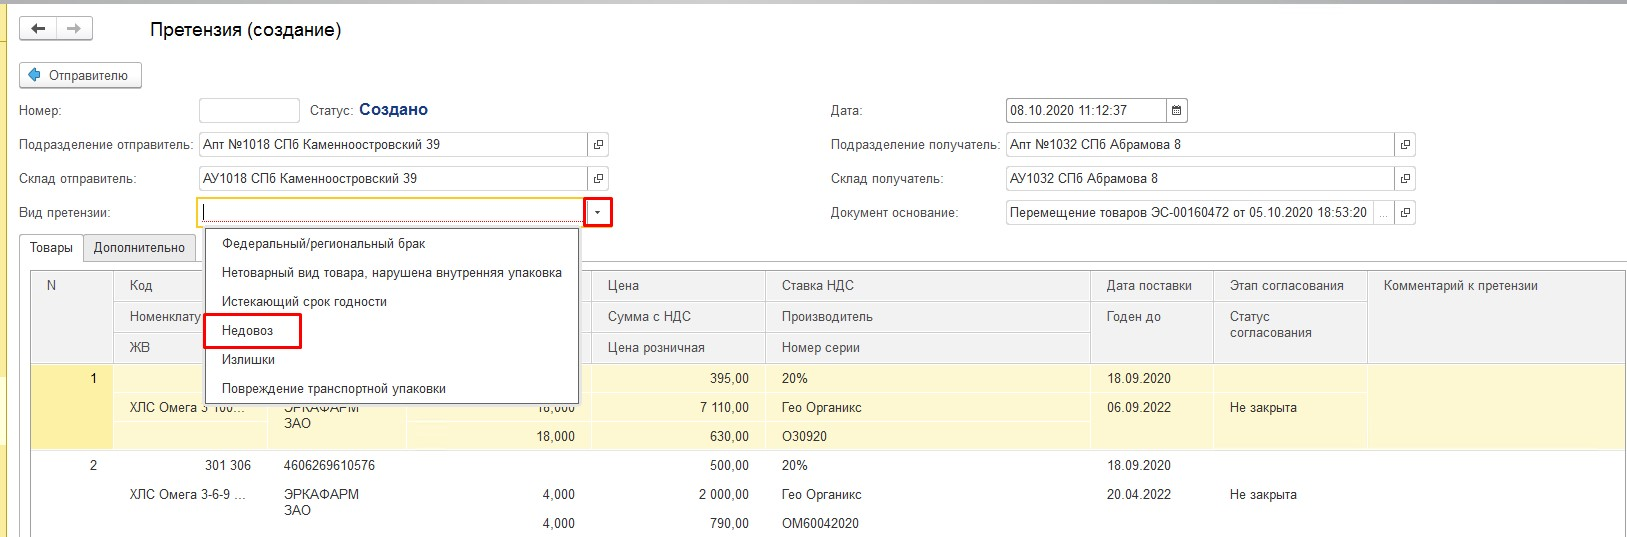The height and width of the screenshot is (537, 1627).
Task: Choose Повреждение транспортной упаковки option
Action: (333, 389)
